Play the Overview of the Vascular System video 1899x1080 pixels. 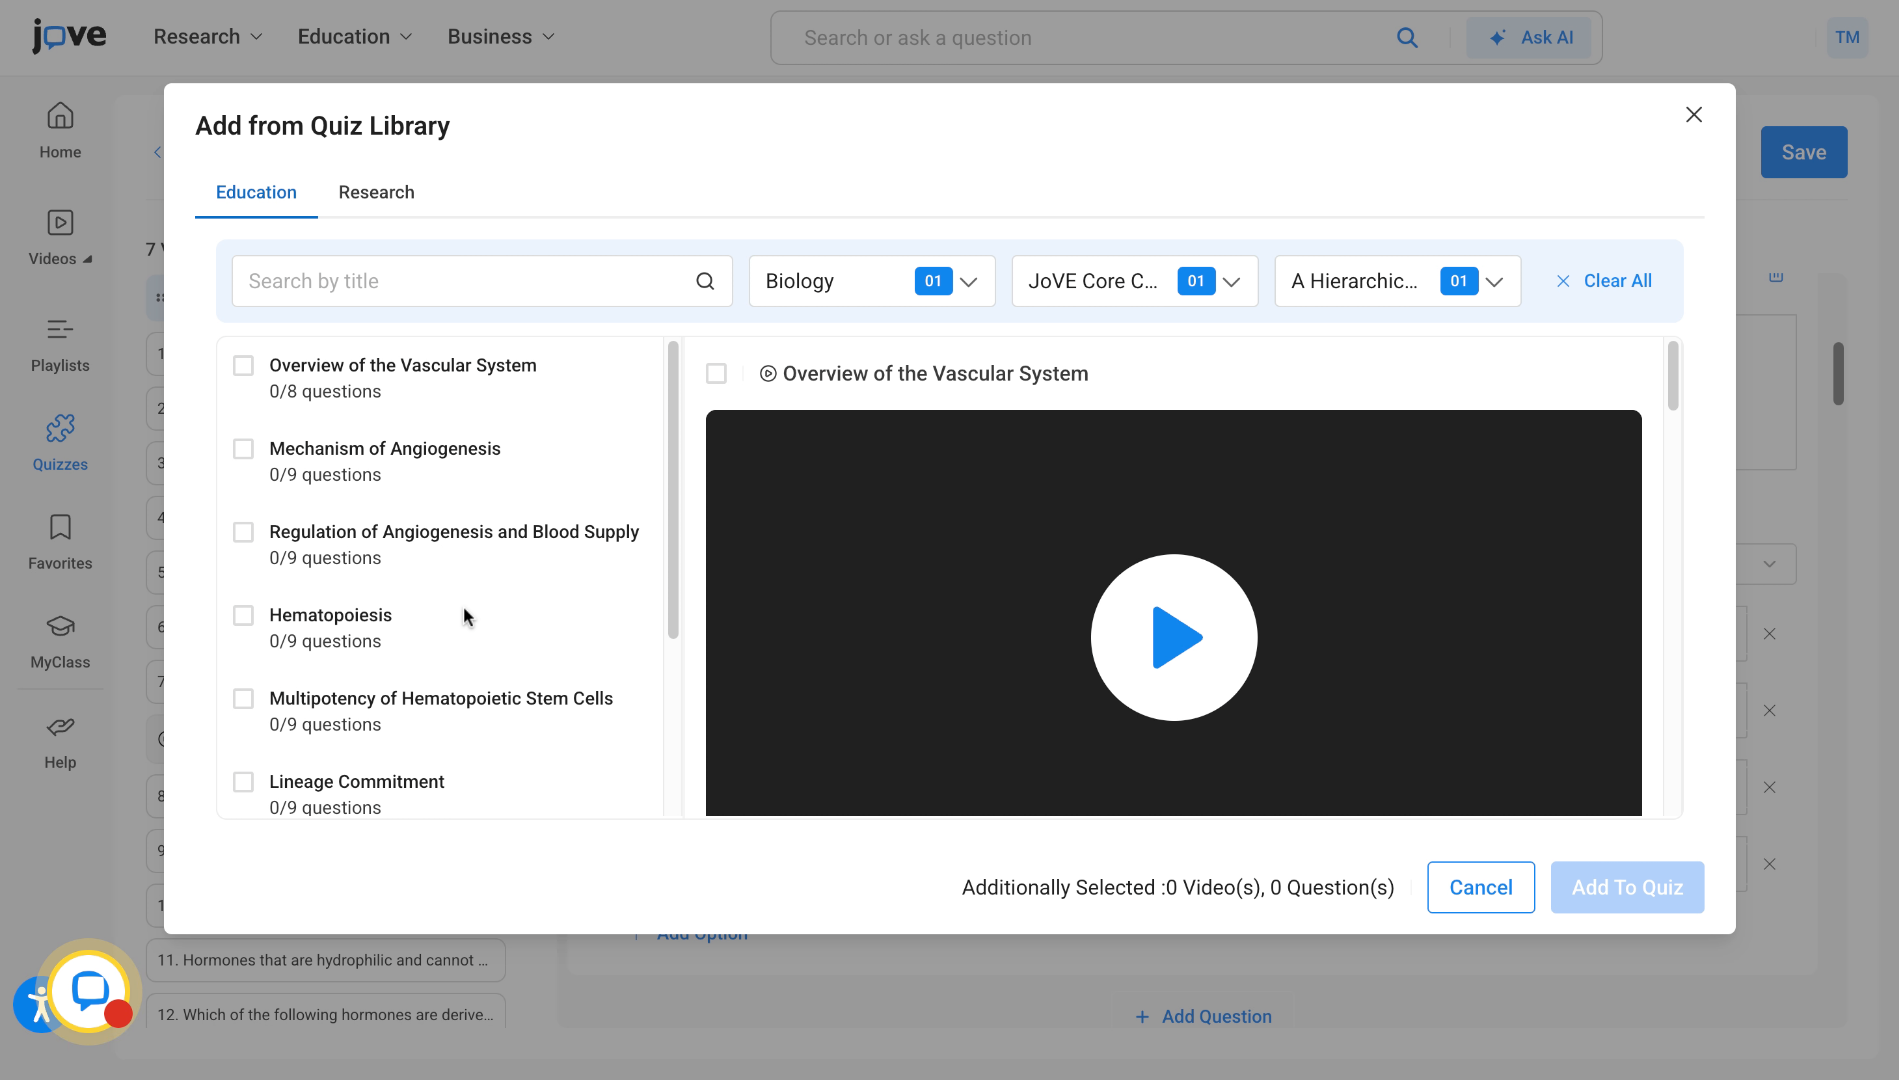pos(1173,637)
